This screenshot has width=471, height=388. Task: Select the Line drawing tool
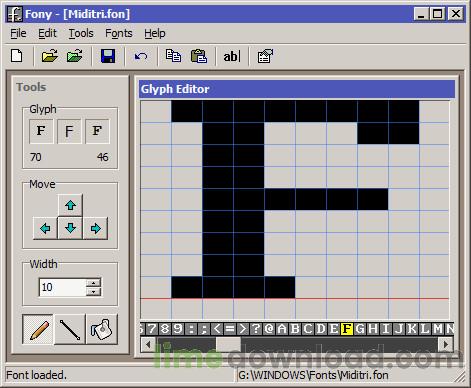[70, 329]
